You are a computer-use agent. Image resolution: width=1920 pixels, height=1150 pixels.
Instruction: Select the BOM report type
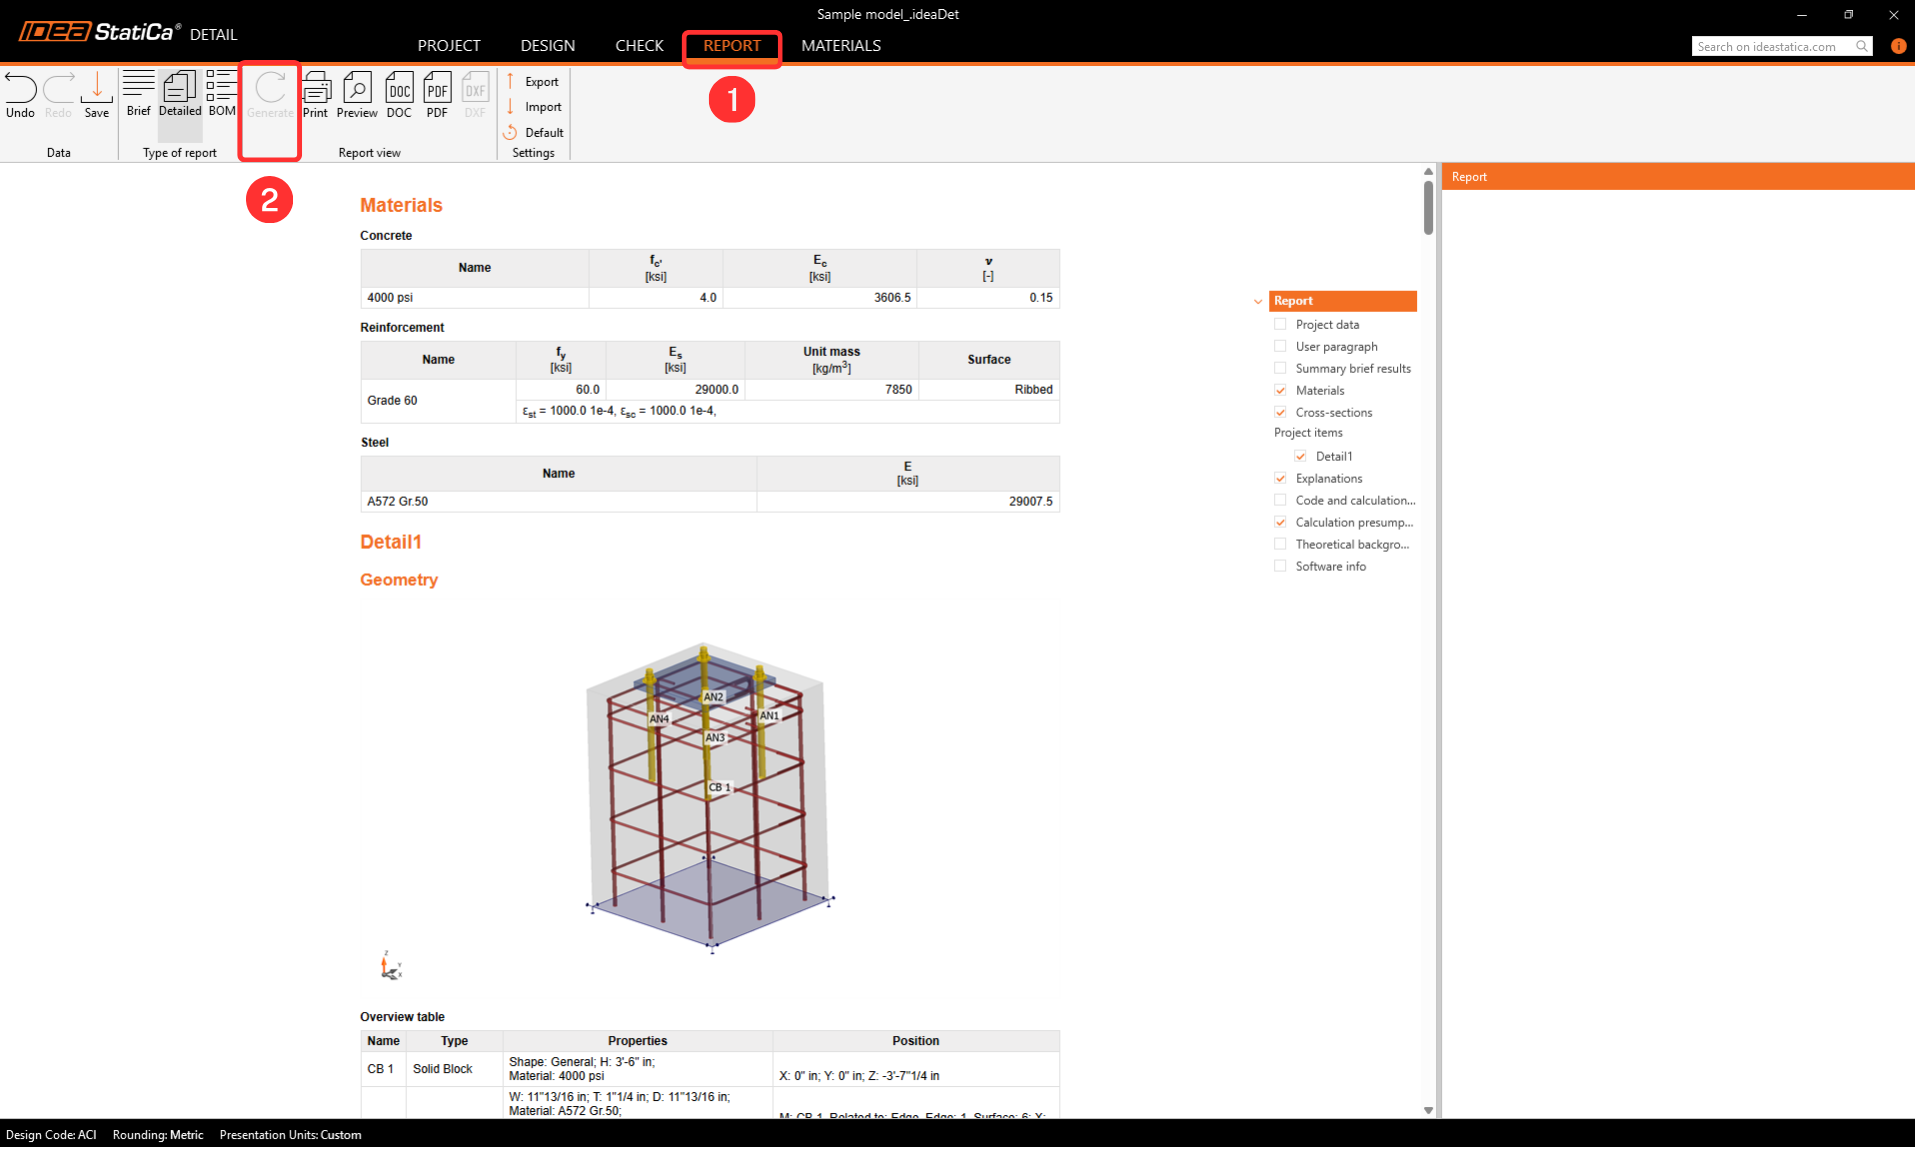pos(222,90)
